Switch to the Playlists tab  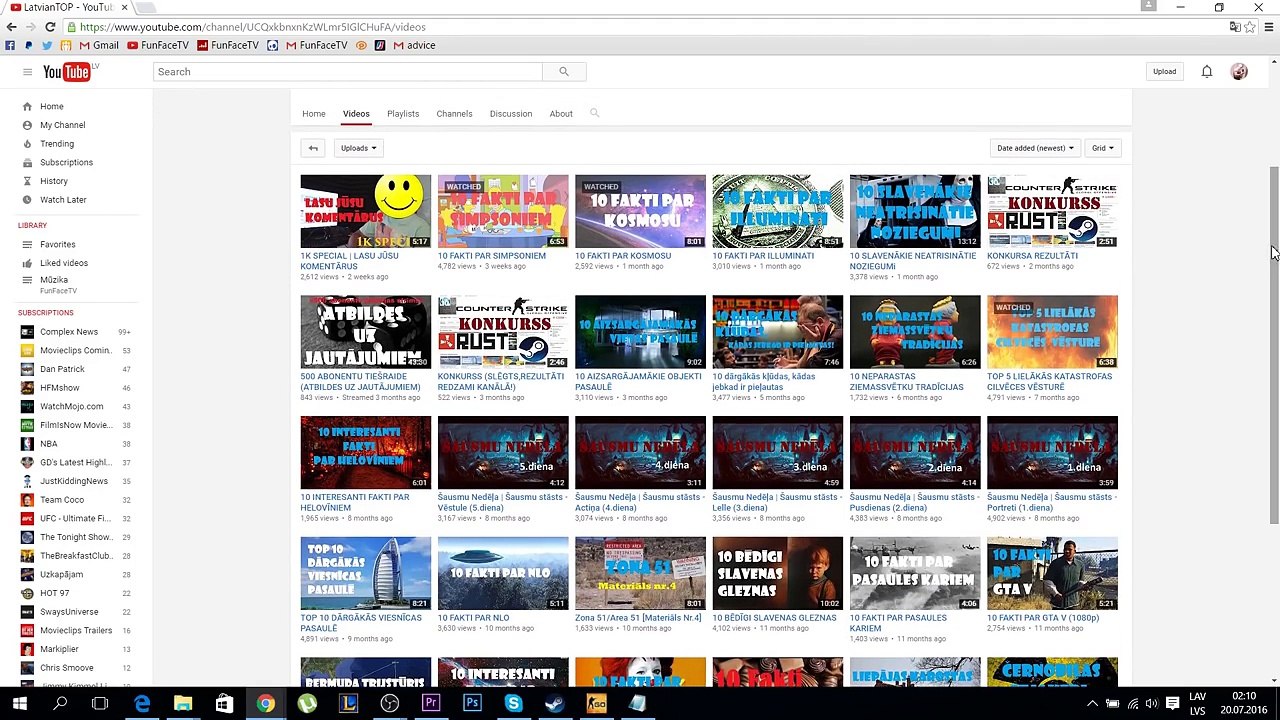pos(403,114)
